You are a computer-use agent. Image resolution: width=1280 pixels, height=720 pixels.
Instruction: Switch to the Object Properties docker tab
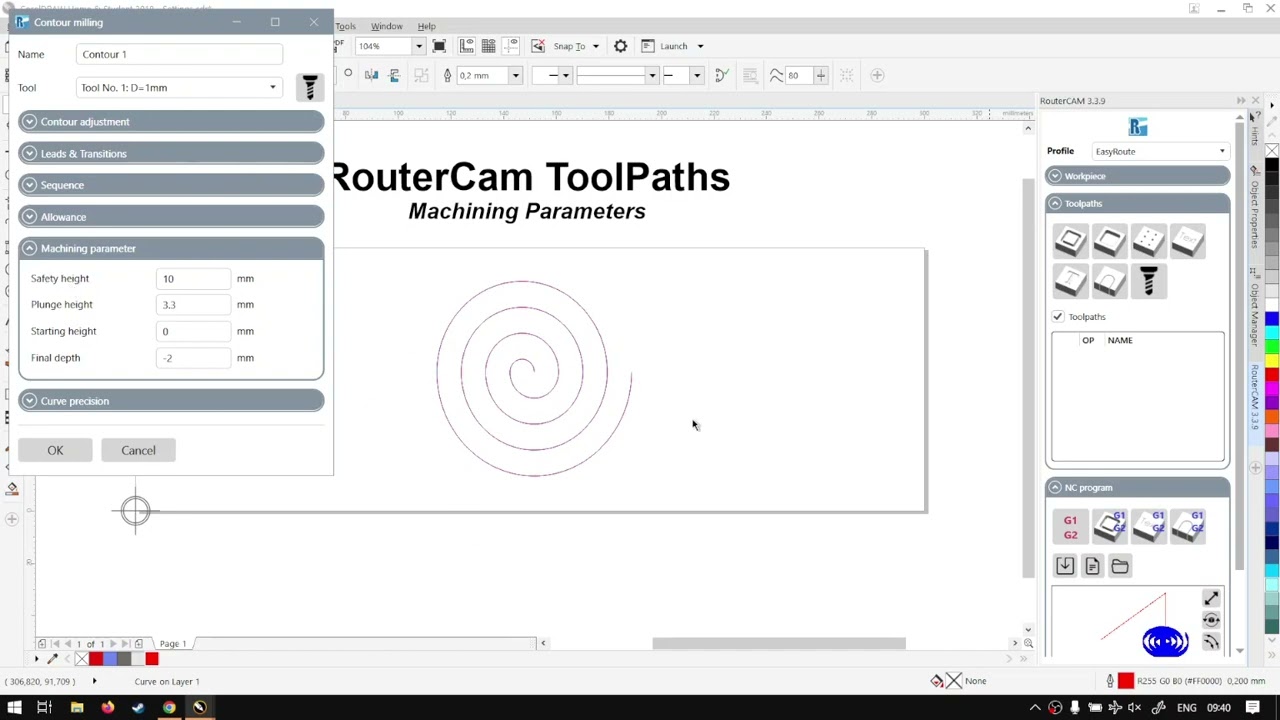pyautogui.click(x=1254, y=209)
